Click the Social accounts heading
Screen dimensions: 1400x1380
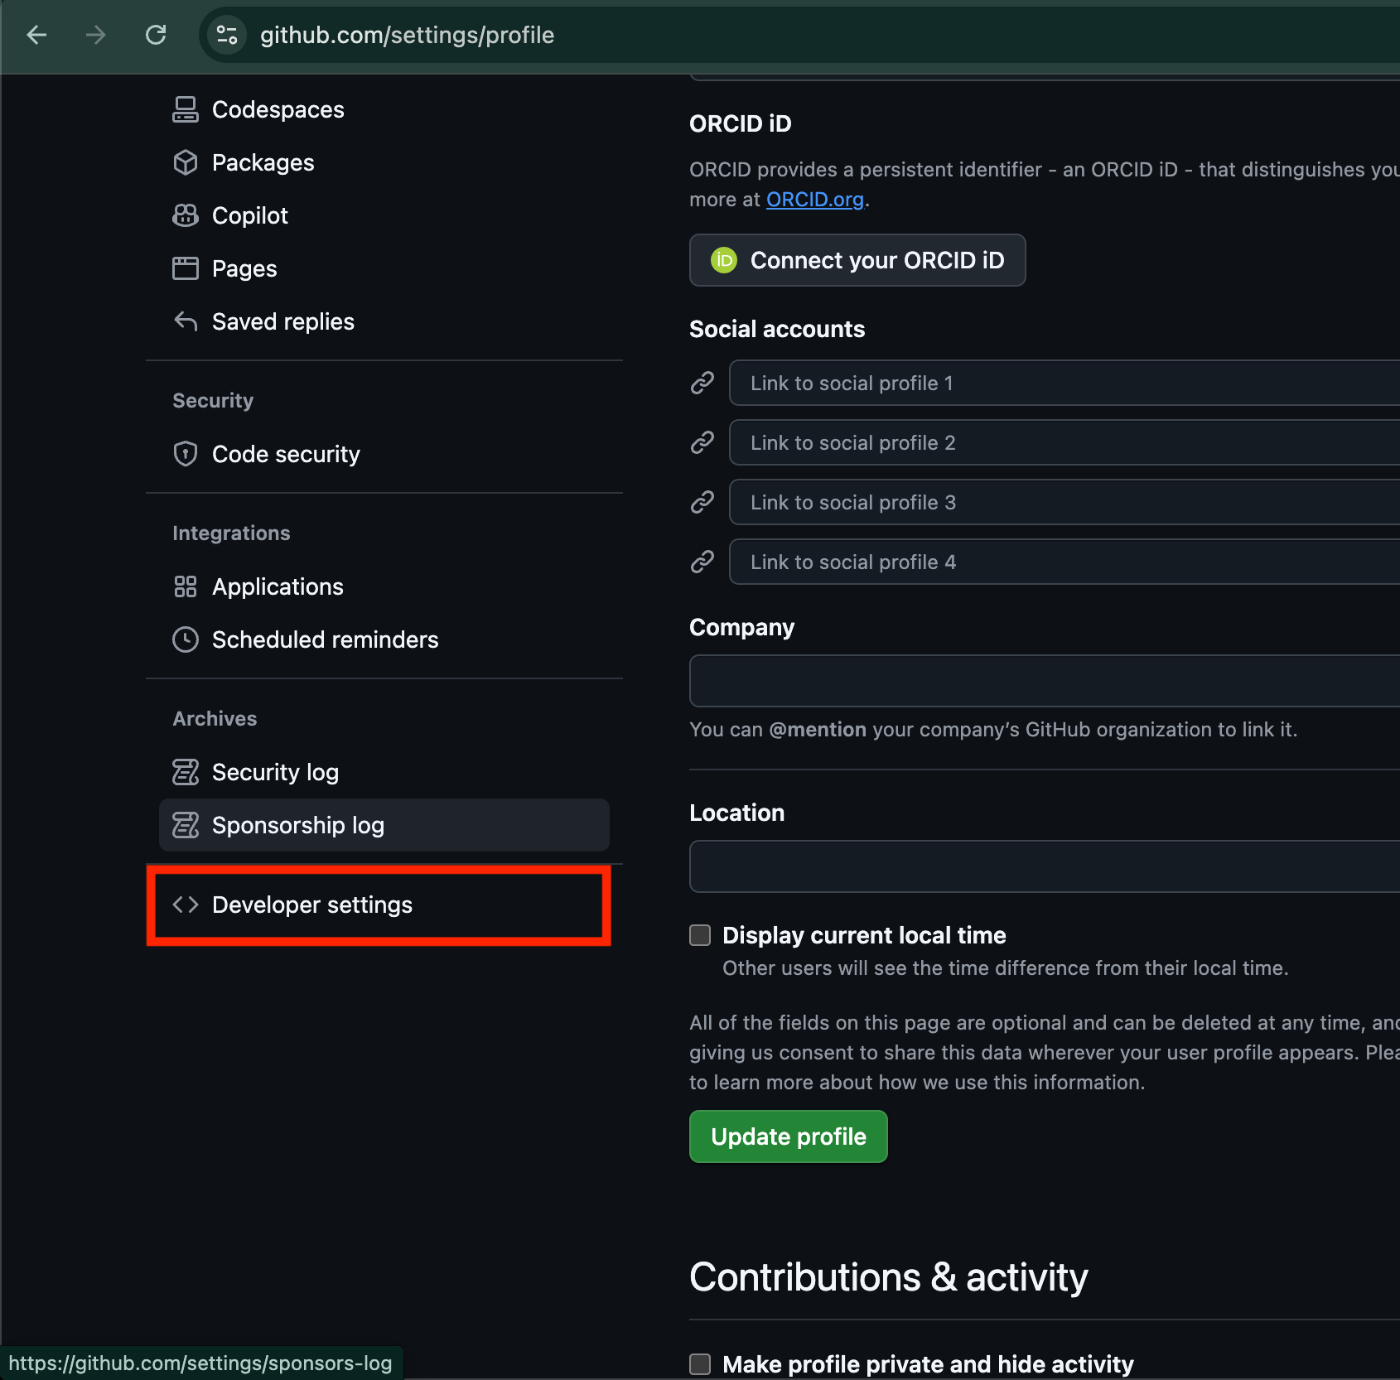tap(777, 329)
